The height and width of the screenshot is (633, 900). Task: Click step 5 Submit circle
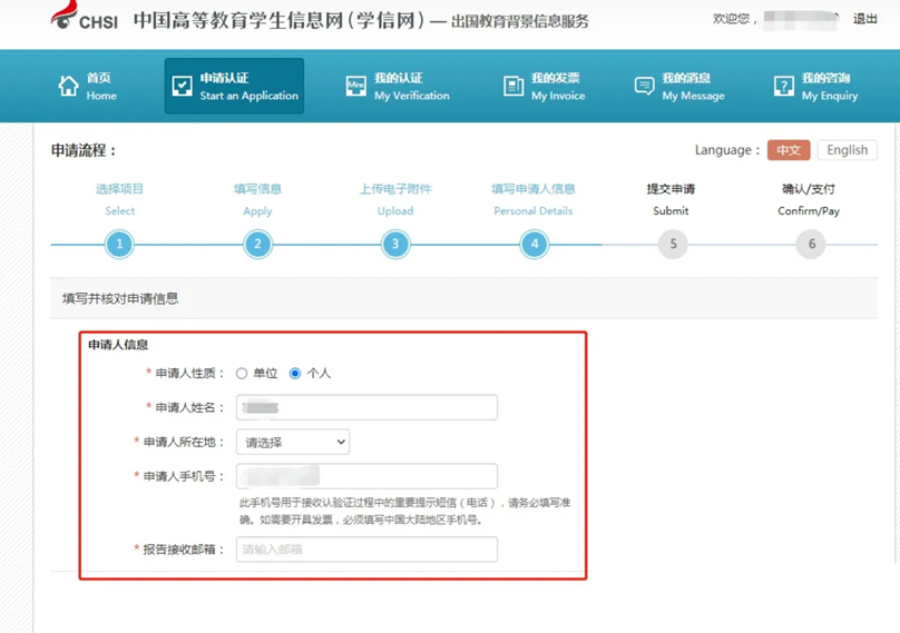(x=673, y=244)
